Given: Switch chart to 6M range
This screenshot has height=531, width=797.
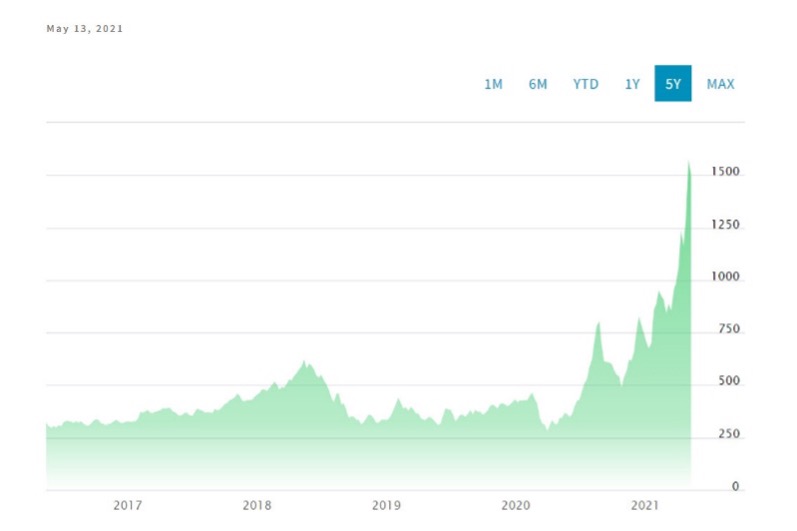Looking at the screenshot, I should point(538,84).
